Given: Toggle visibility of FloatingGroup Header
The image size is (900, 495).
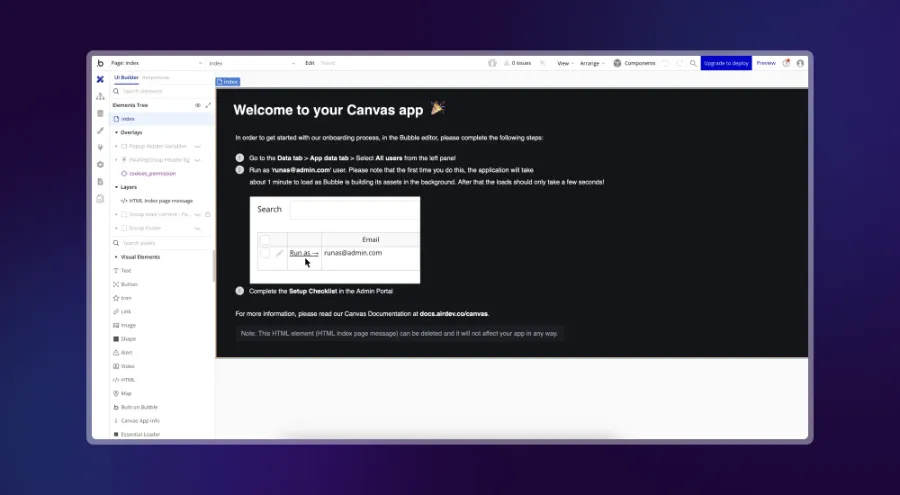Looking at the screenshot, I should click(x=197, y=160).
